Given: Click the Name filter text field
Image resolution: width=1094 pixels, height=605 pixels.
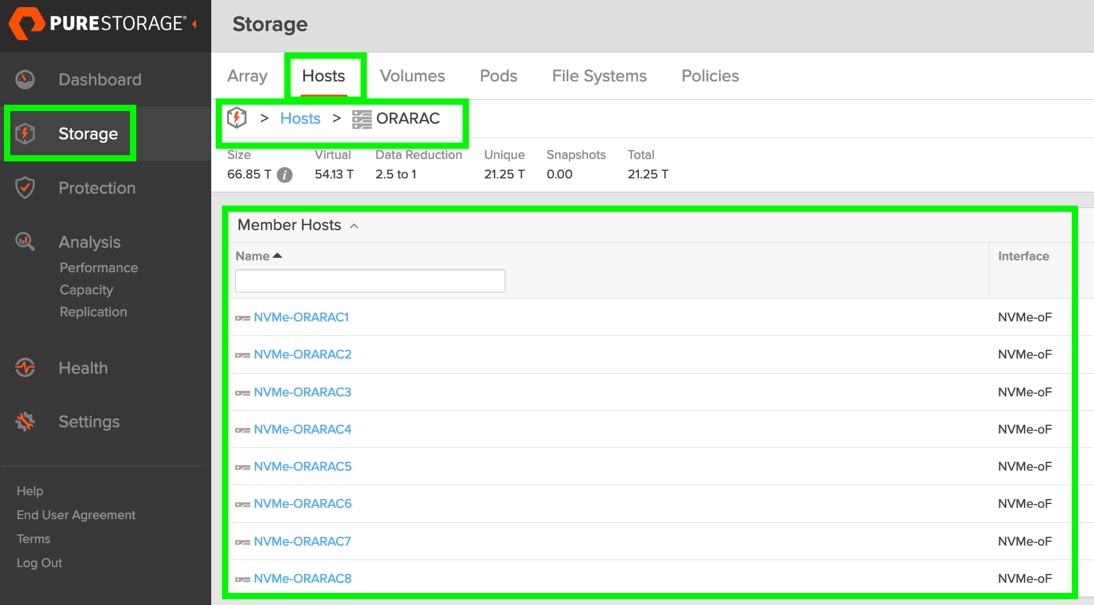Looking at the screenshot, I should tap(370, 281).
